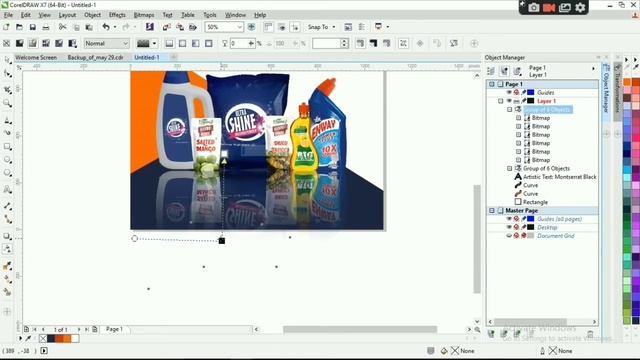Image resolution: width=640 pixels, height=360 pixels.
Task: Select the Zoom tool
Action: pos(7,103)
